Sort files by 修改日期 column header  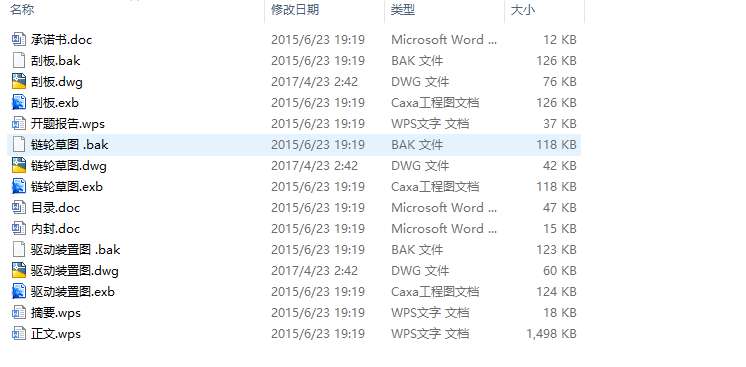[295, 10]
